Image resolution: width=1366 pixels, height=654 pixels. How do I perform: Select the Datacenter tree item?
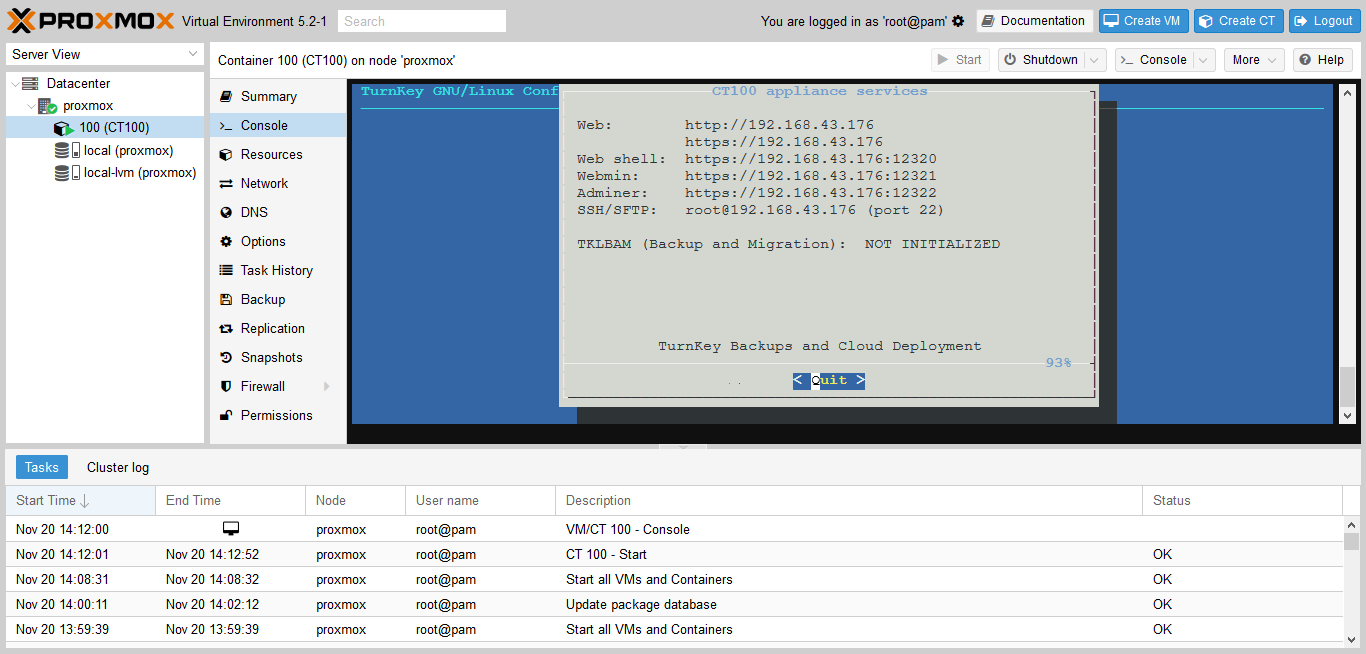click(x=78, y=84)
